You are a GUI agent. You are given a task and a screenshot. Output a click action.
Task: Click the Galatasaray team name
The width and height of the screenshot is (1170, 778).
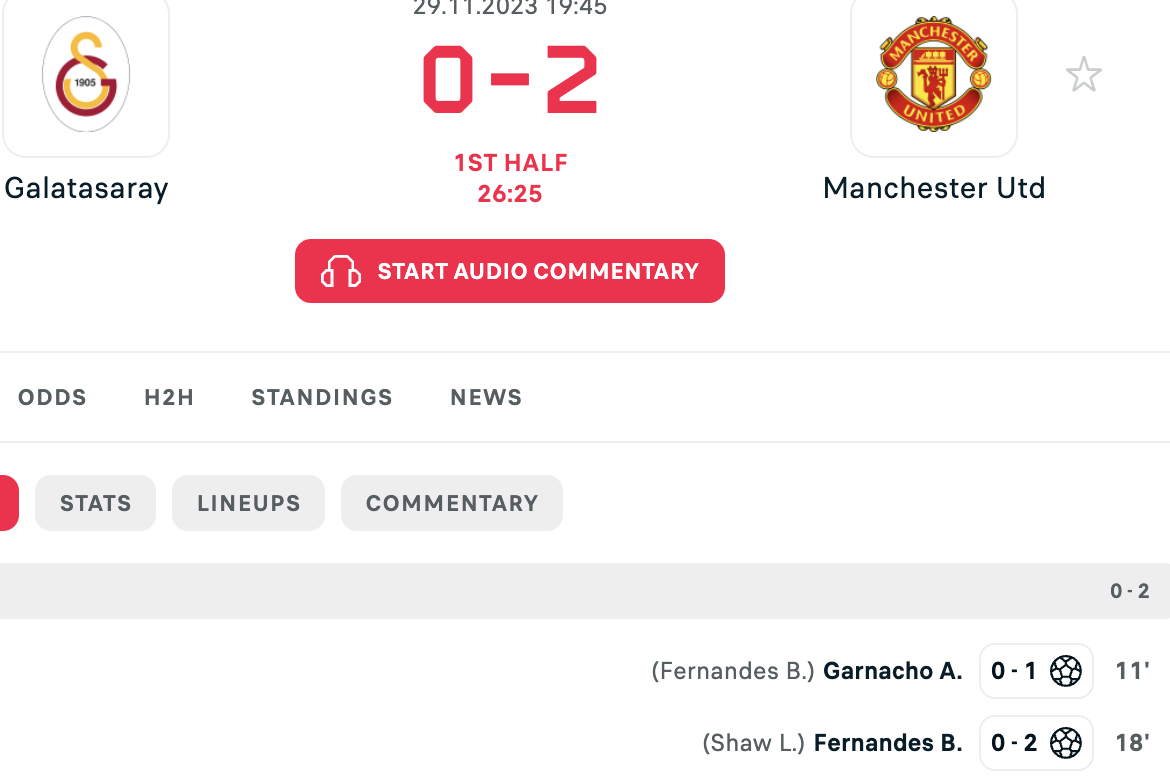point(86,188)
